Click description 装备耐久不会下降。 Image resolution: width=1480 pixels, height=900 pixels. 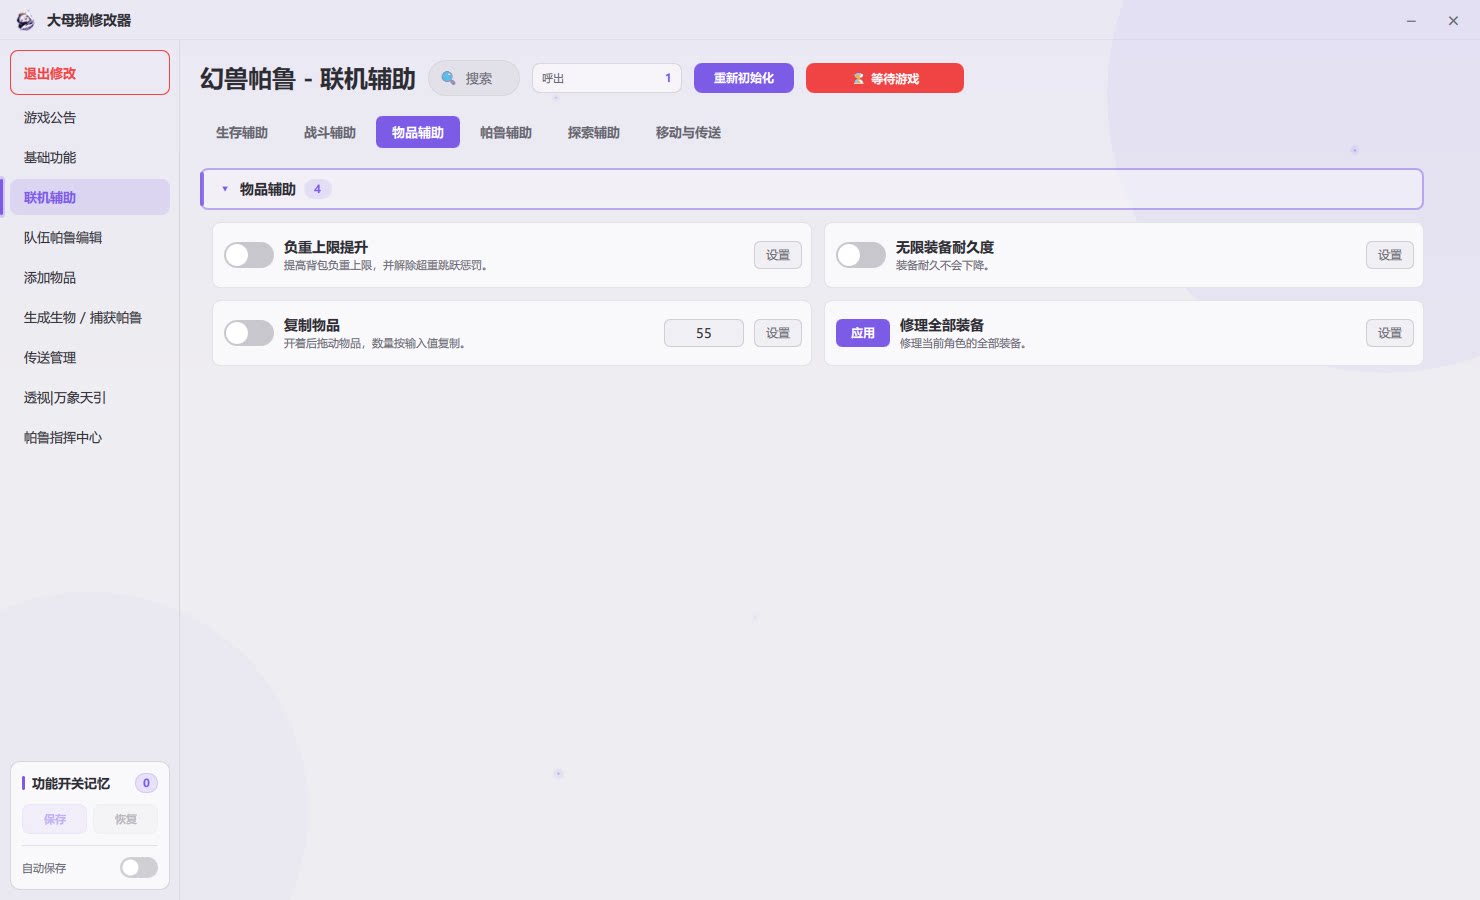tap(943, 265)
